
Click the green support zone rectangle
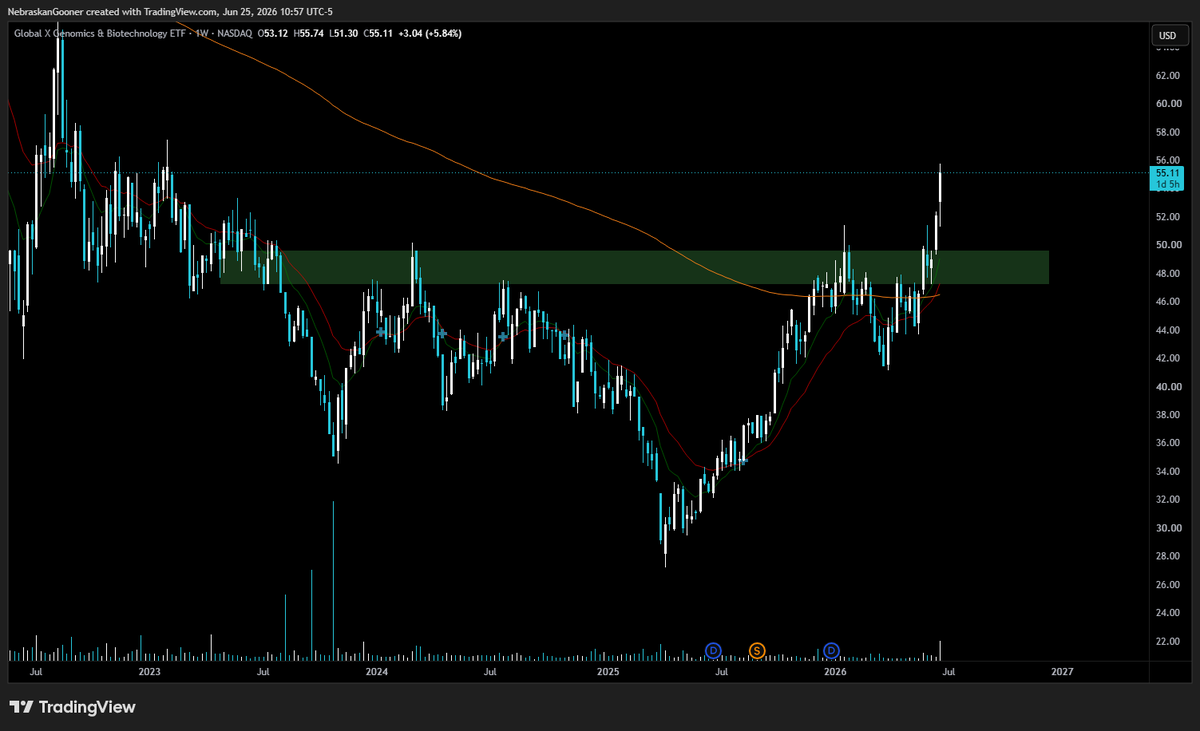coord(634,267)
